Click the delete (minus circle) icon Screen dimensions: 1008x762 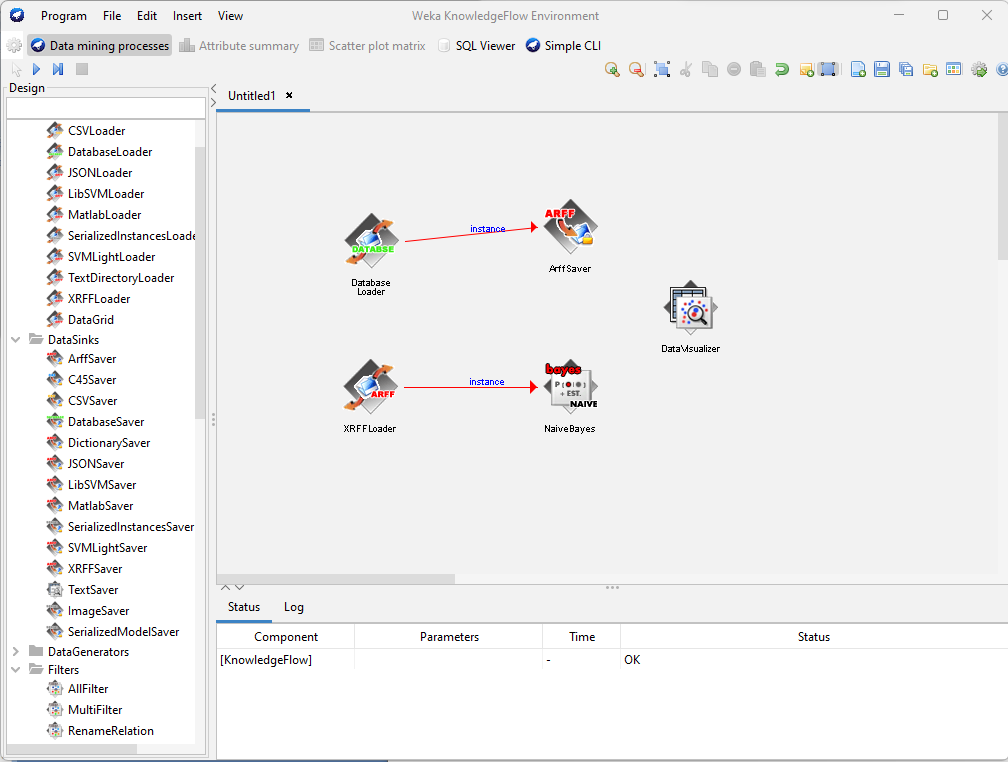pyautogui.click(x=734, y=69)
